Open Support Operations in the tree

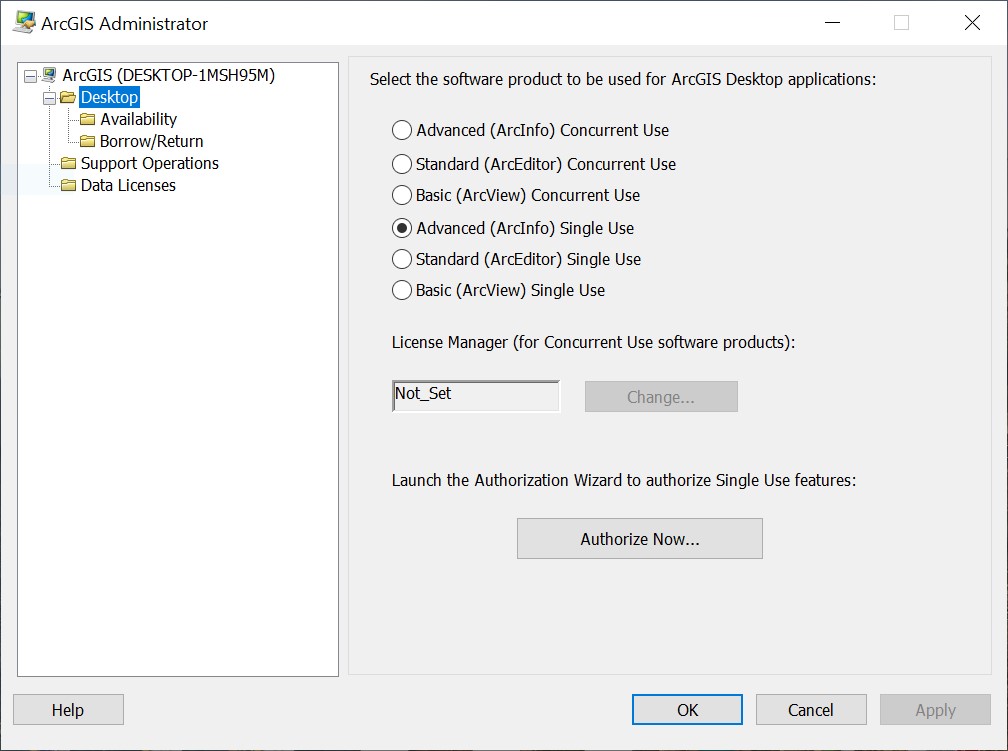(x=150, y=163)
